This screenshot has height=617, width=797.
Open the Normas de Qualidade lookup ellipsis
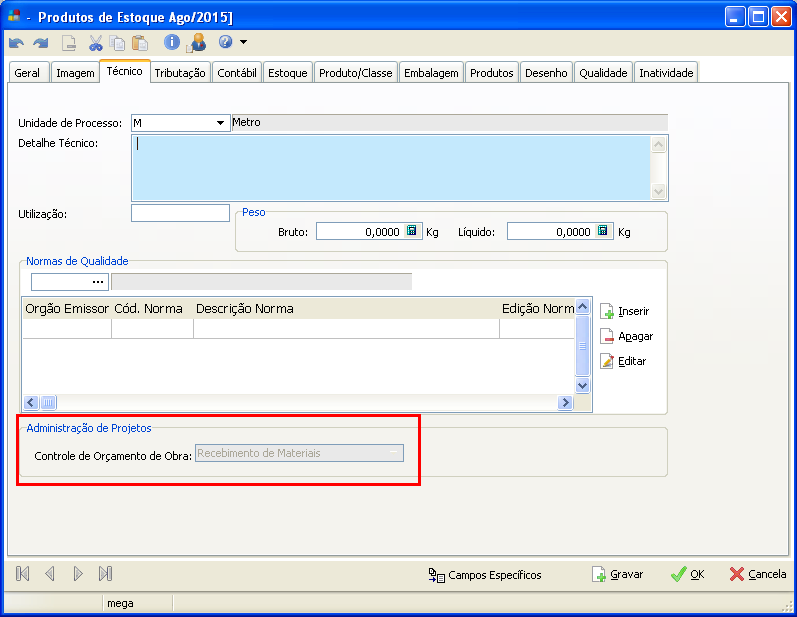click(x=98, y=282)
